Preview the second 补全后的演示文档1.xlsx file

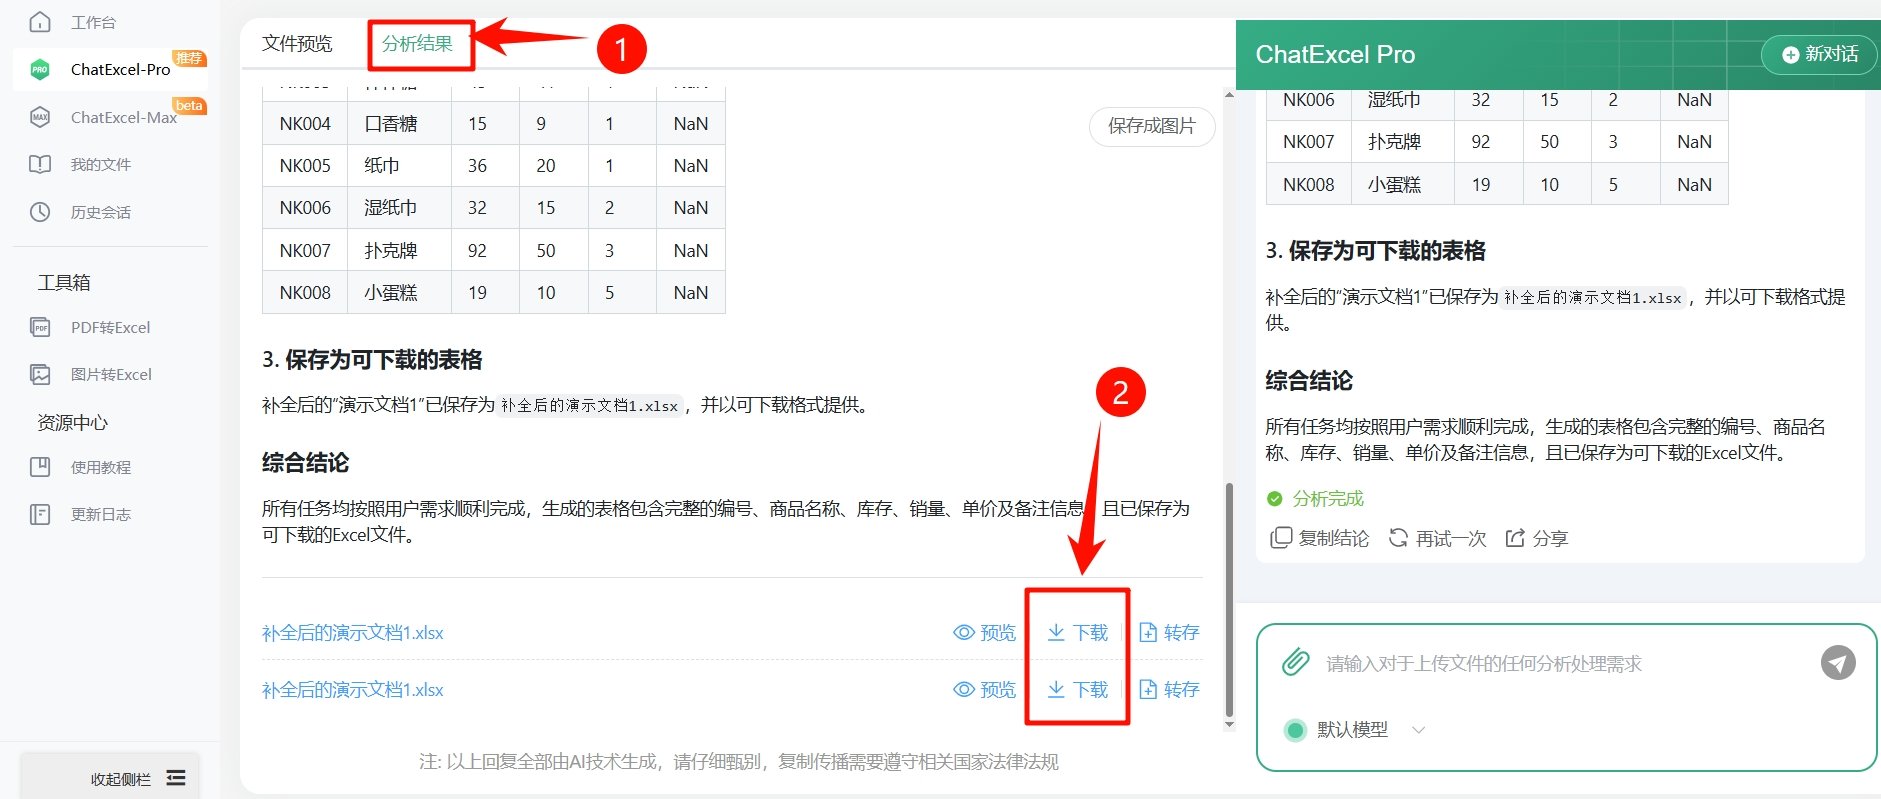(984, 689)
